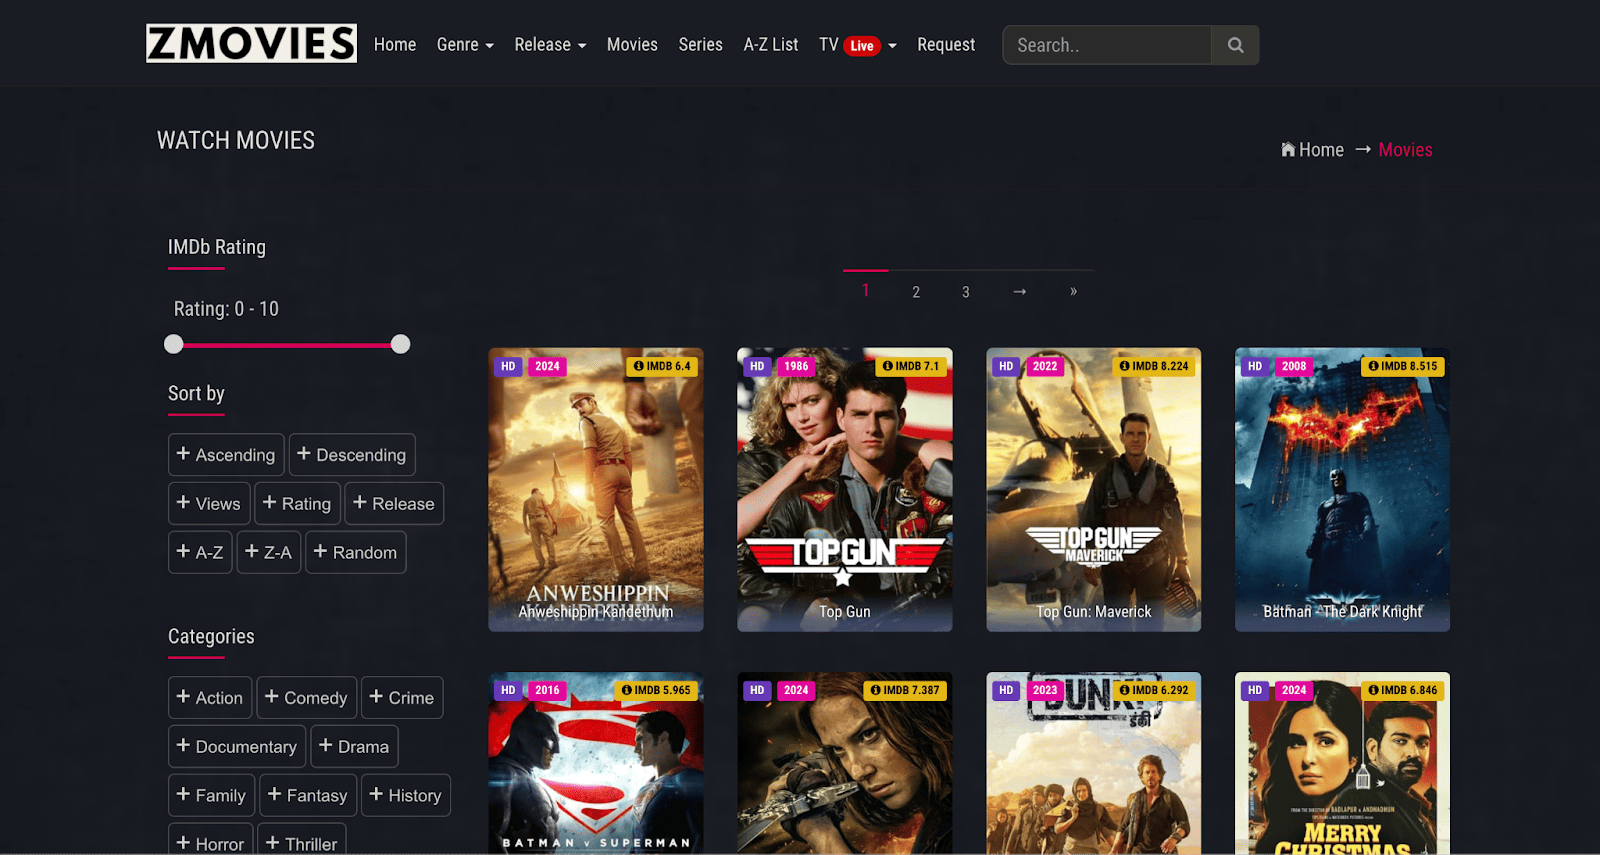Screen dimensions: 1600x855
Task: Focus the Search input field
Action: tap(1107, 45)
